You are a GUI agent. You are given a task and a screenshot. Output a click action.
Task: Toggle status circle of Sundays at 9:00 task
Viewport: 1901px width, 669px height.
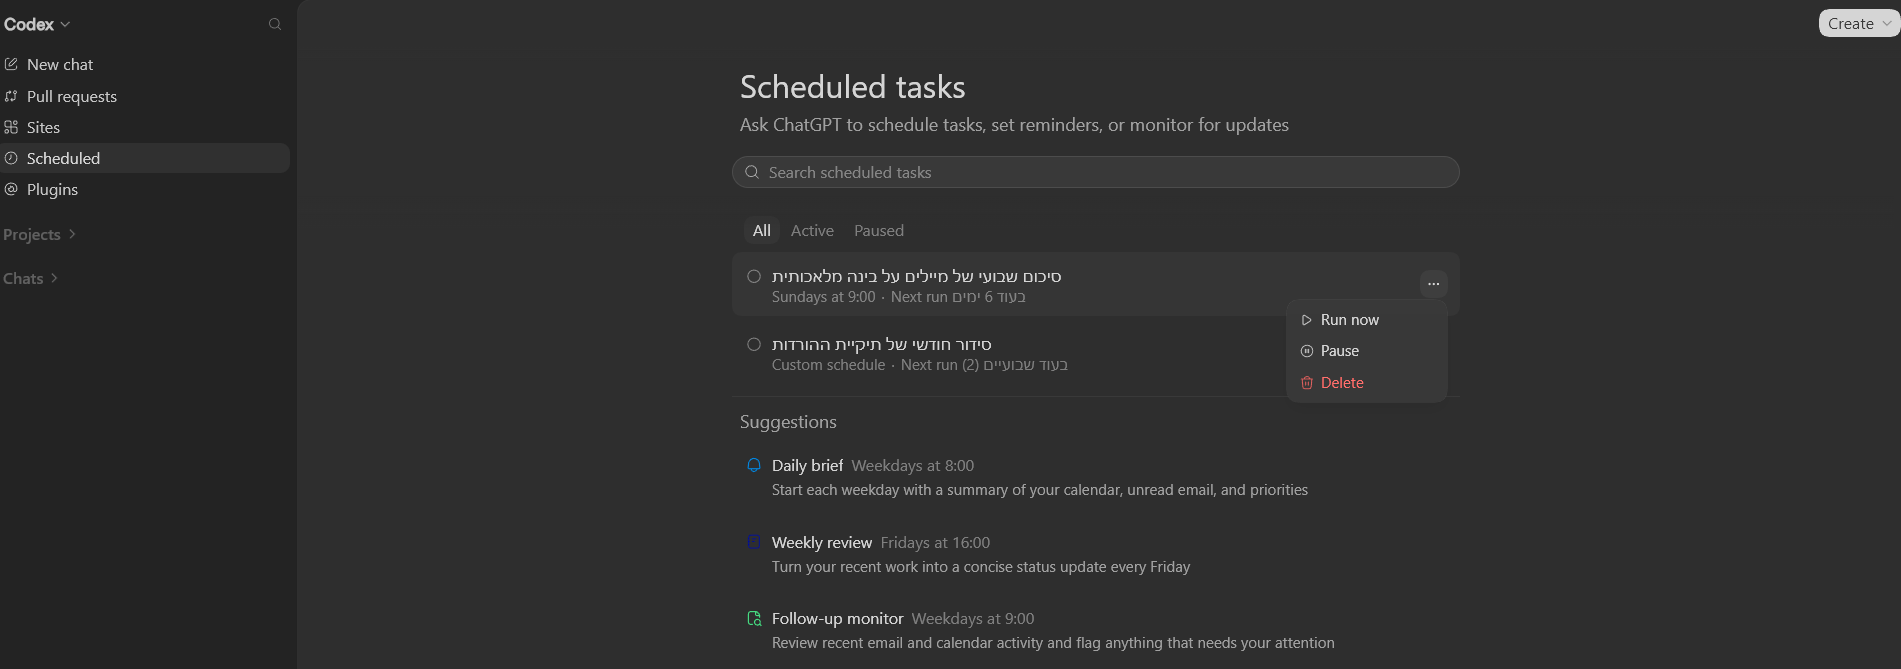[754, 276]
